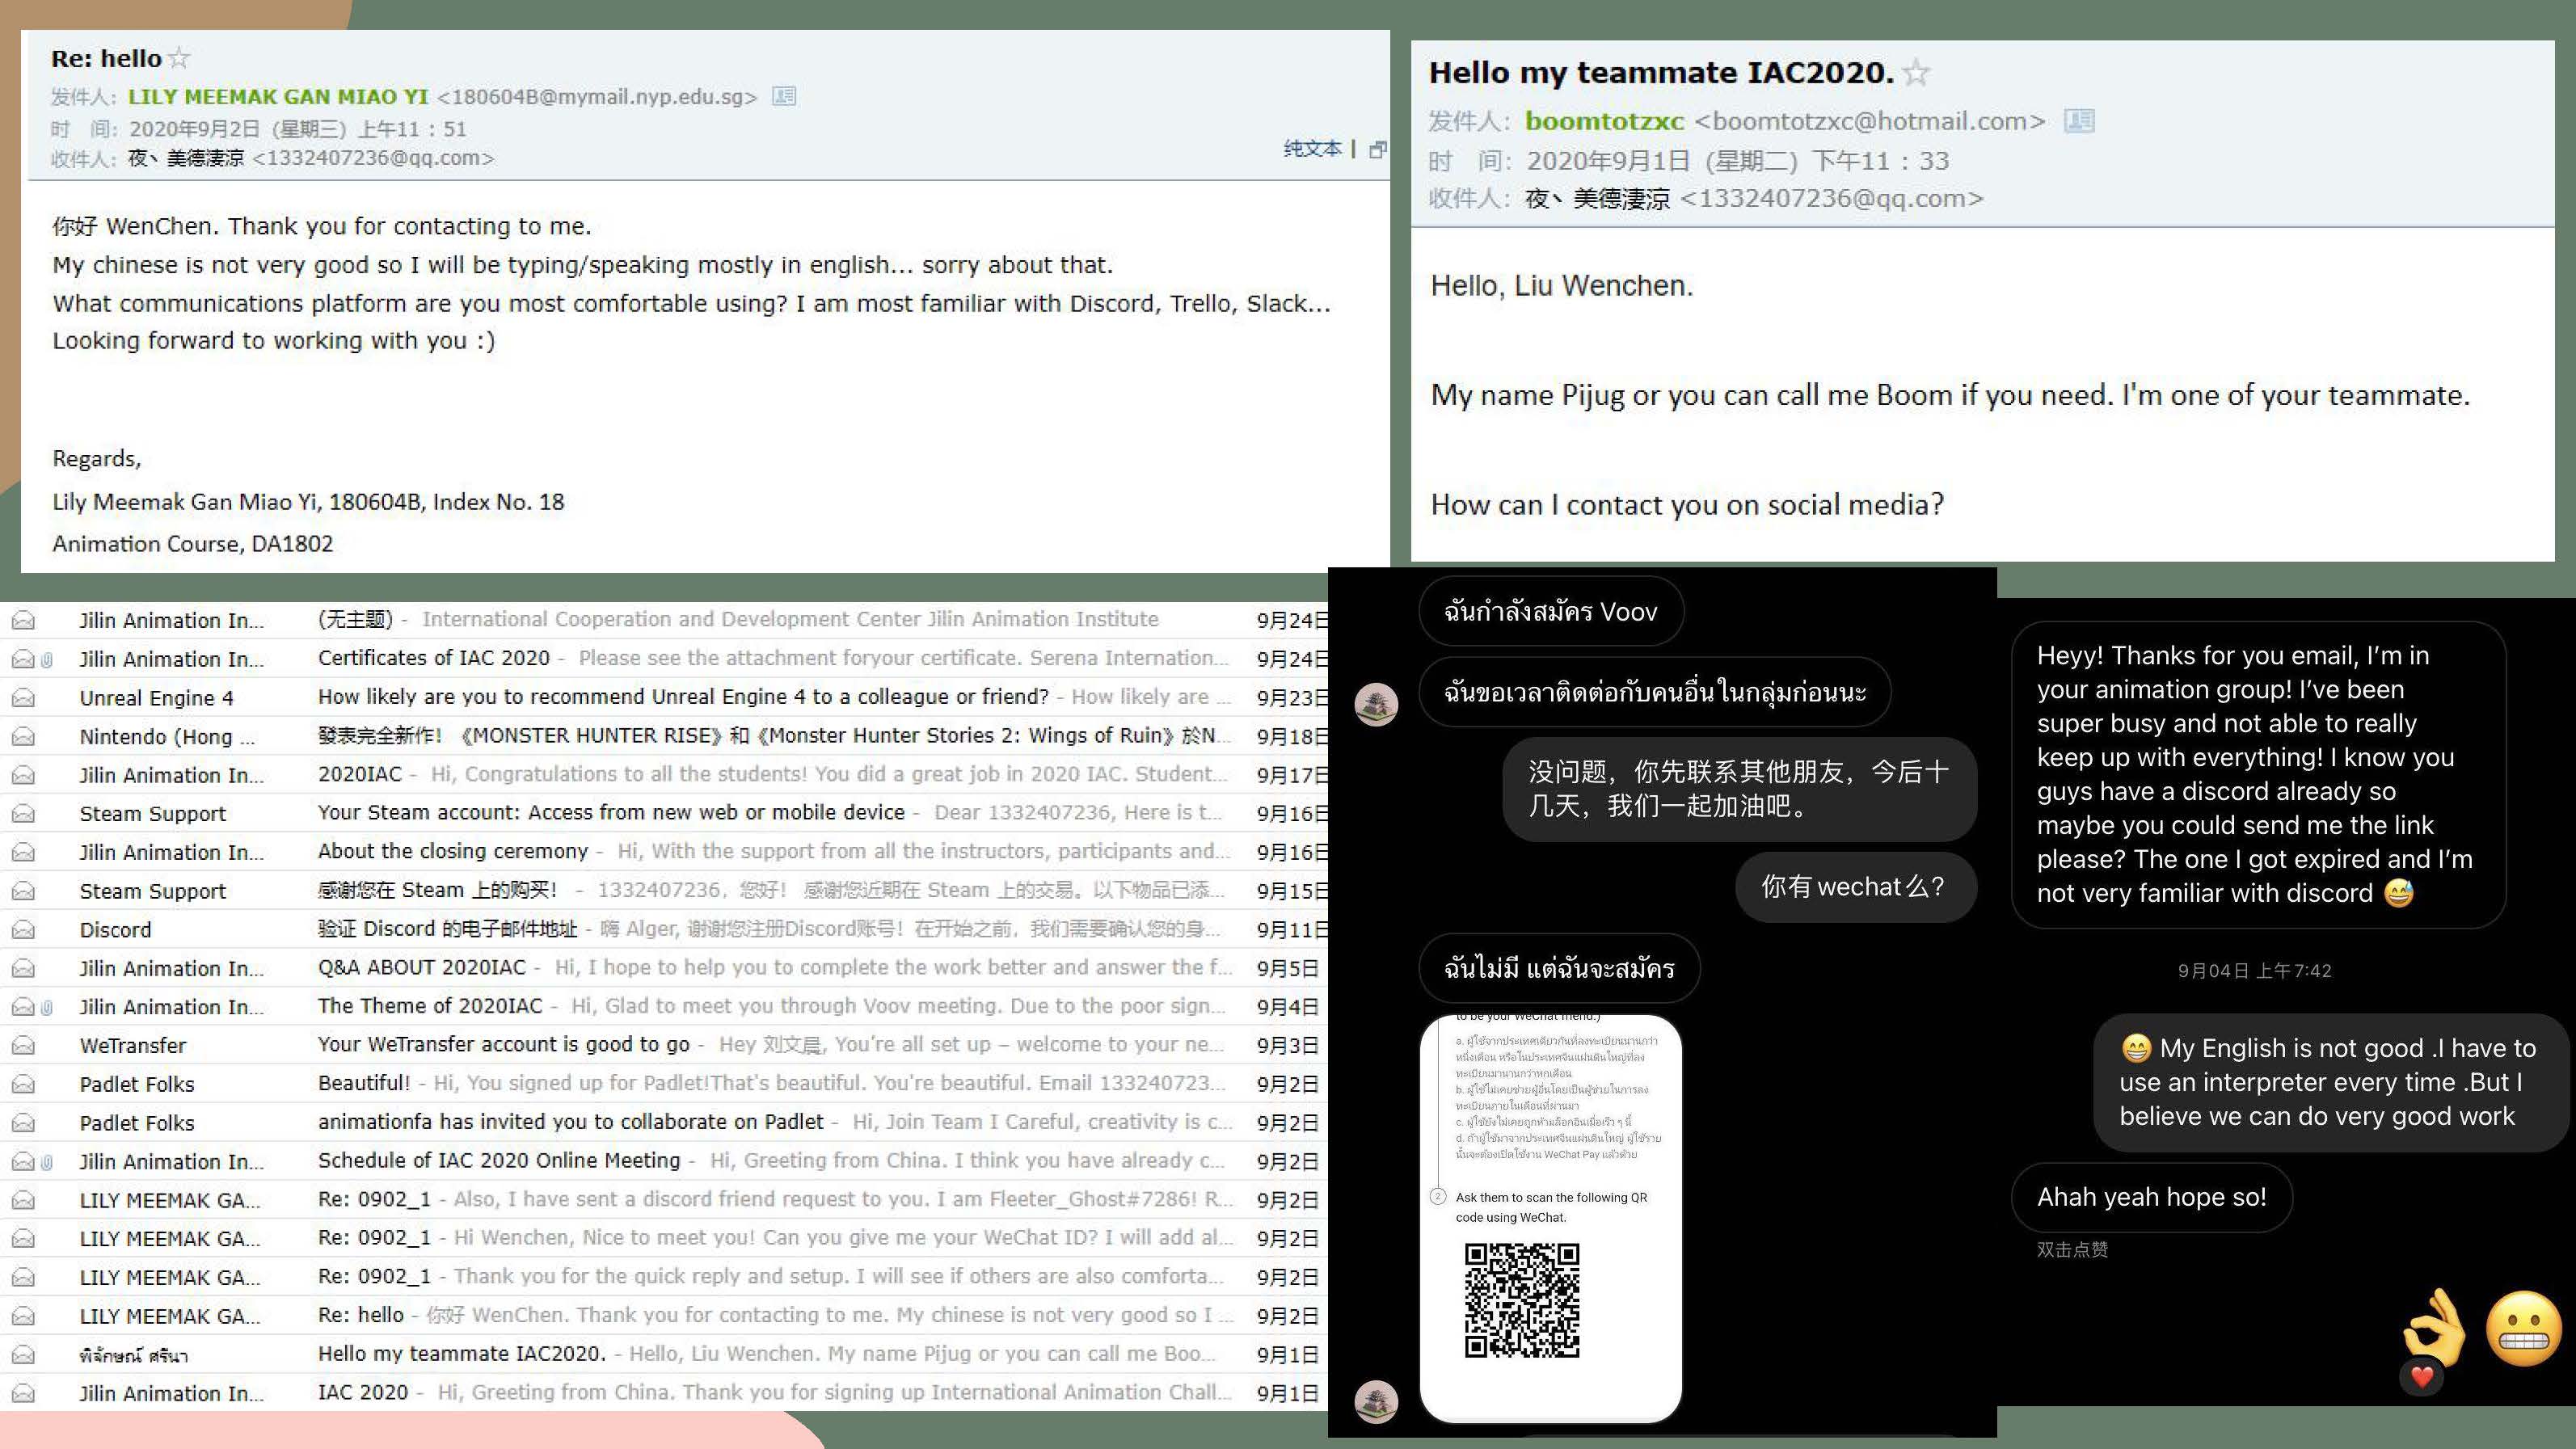
Task: Open the MONSTER HUNTER RISE email from Nintendo
Action: tap(767, 736)
